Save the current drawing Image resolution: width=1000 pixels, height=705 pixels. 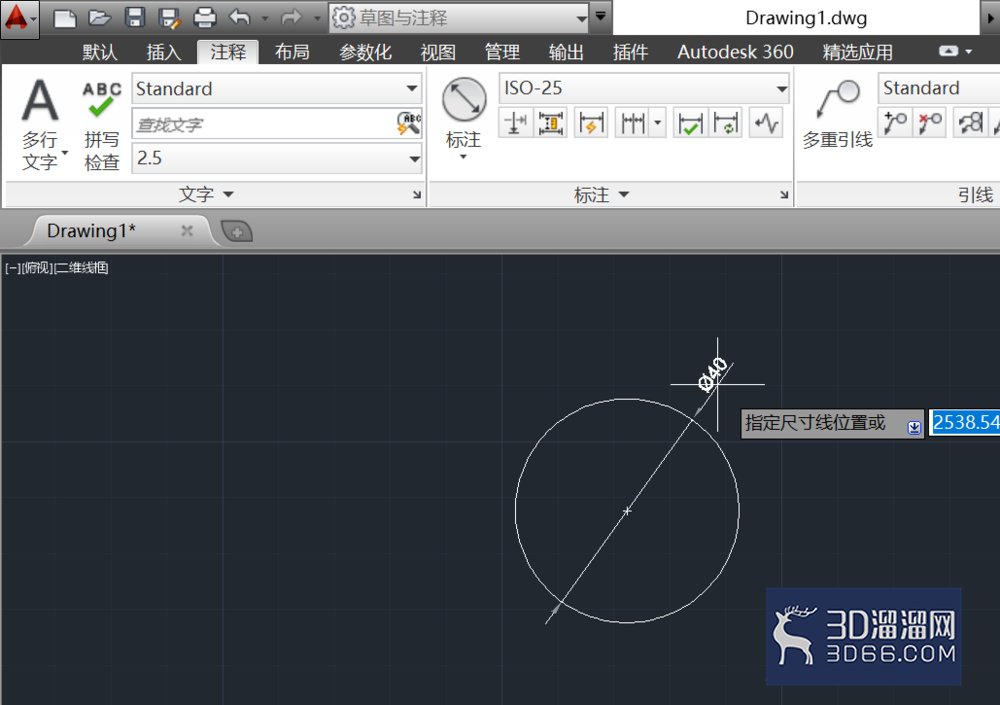135,18
